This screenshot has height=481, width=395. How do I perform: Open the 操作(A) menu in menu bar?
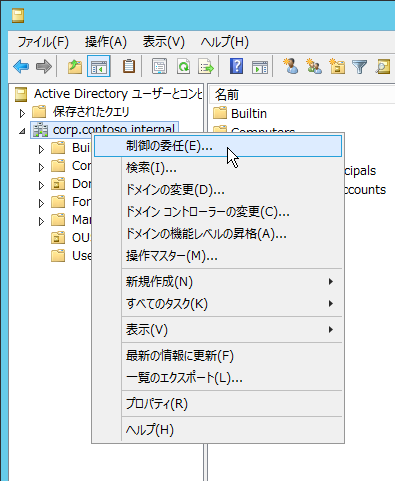(106, 42)
